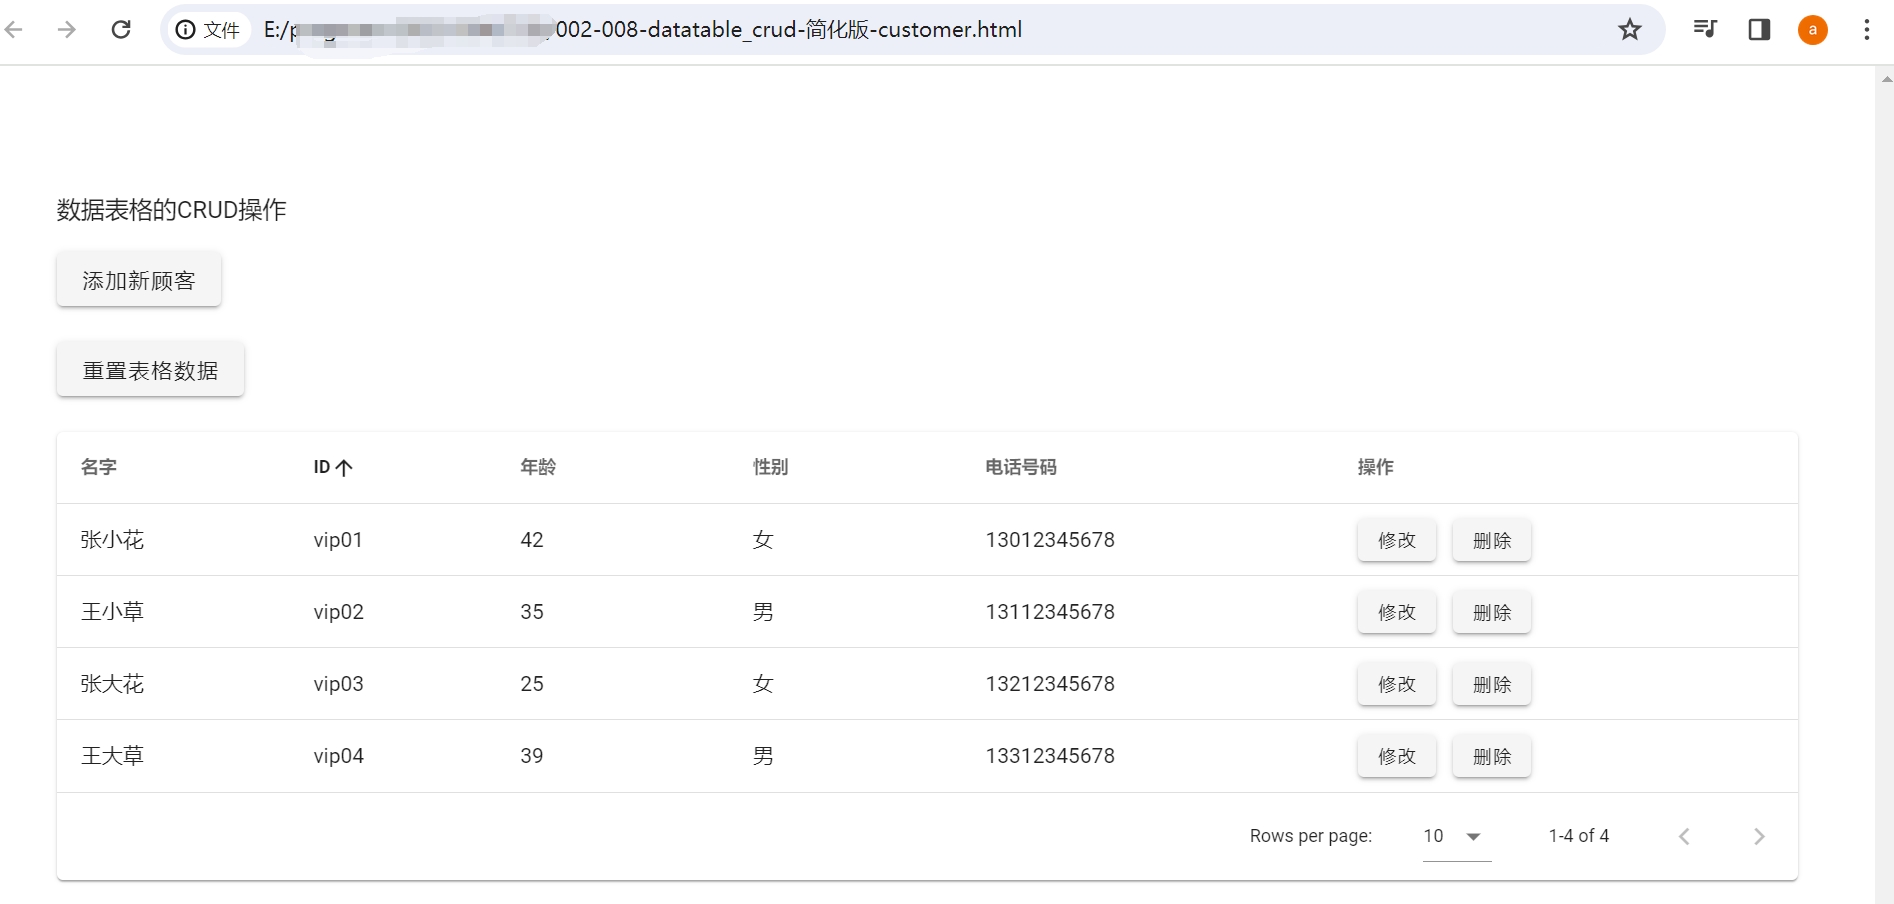Screen dimensions: 1894x904
Task: Open the media controls icon
Action: (1705, 30)
